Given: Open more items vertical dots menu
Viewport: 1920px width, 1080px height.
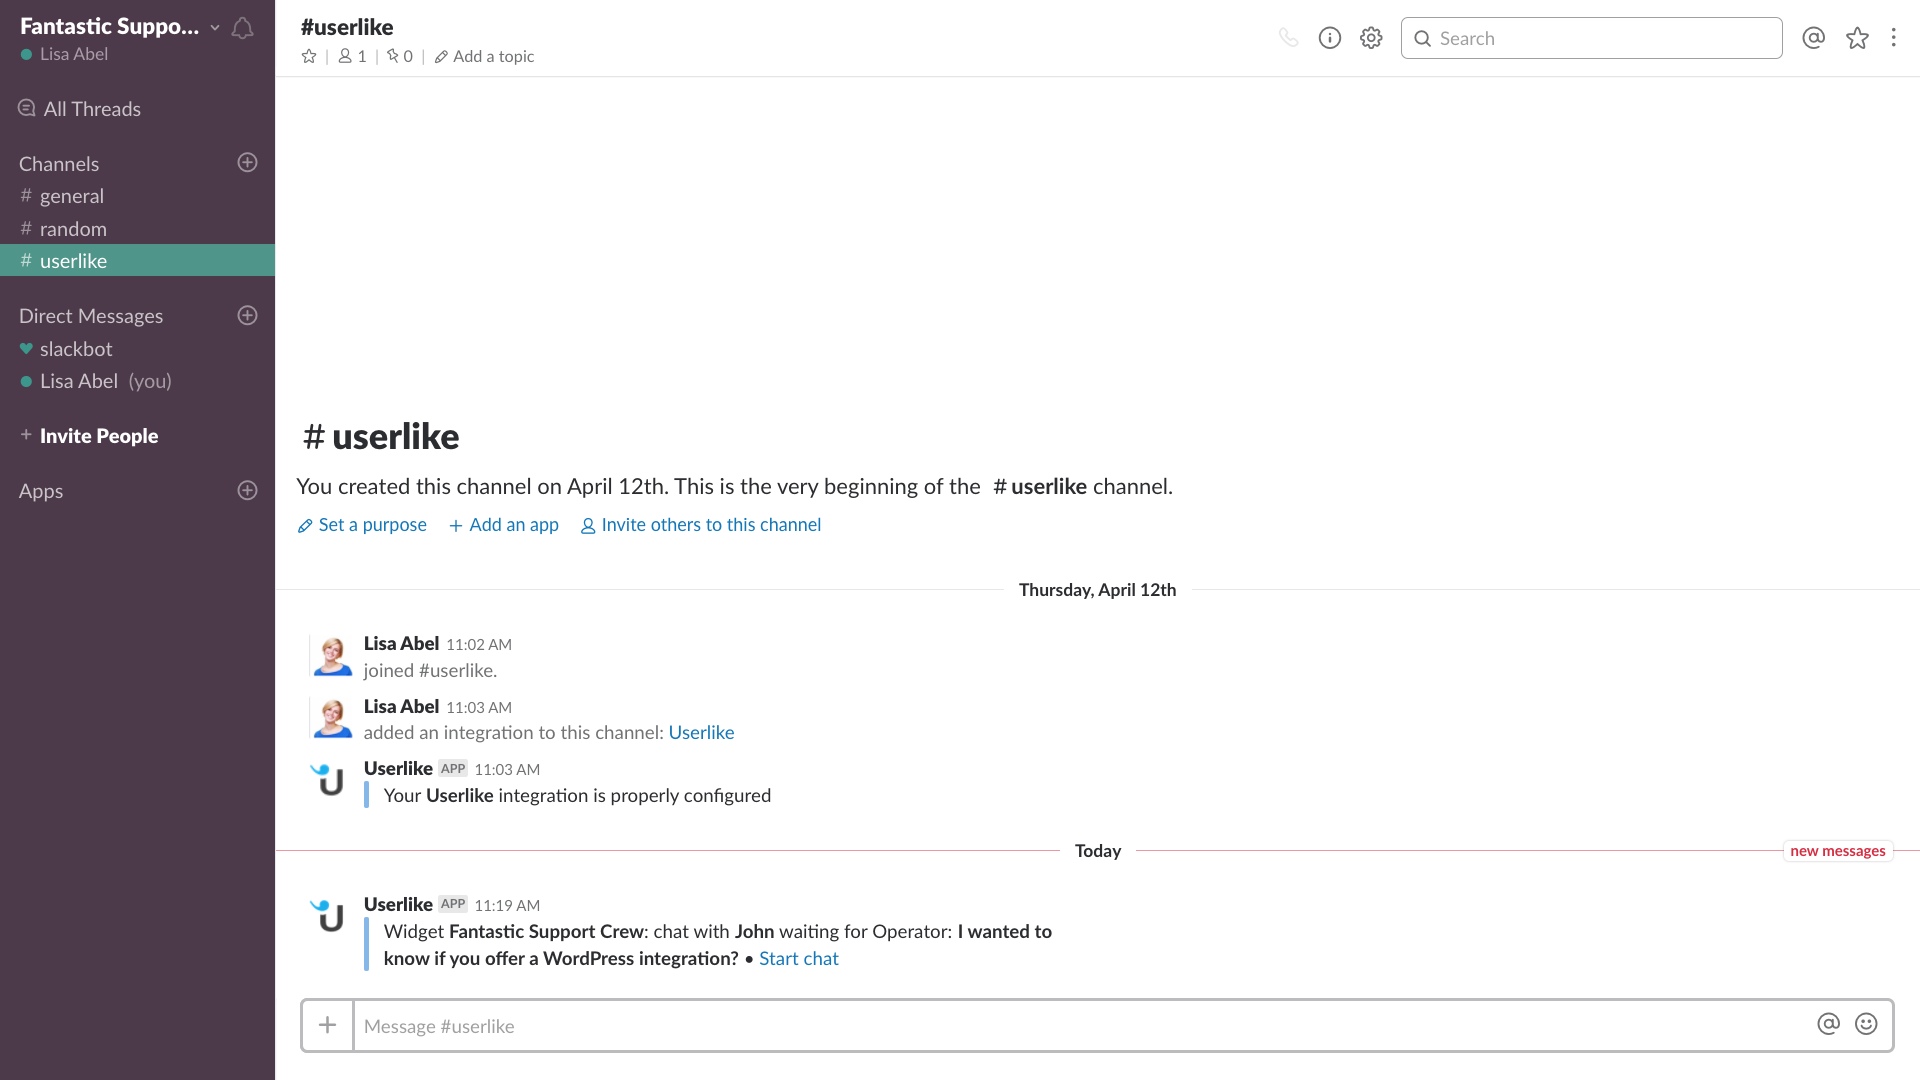Looking at the screenshot, I should click(x=1893, y=38).
